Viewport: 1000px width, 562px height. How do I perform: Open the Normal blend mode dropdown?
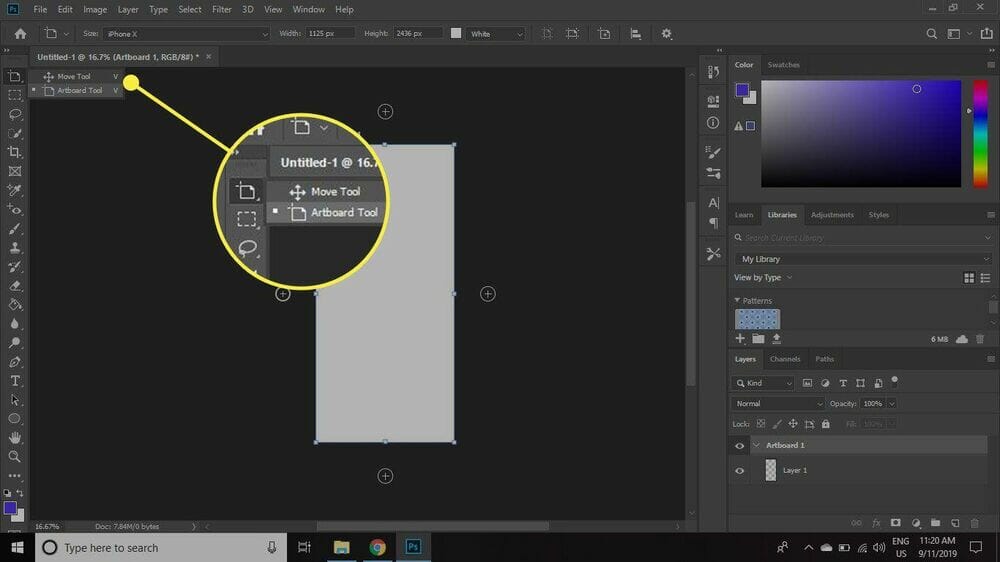click(x=777, y=404)
